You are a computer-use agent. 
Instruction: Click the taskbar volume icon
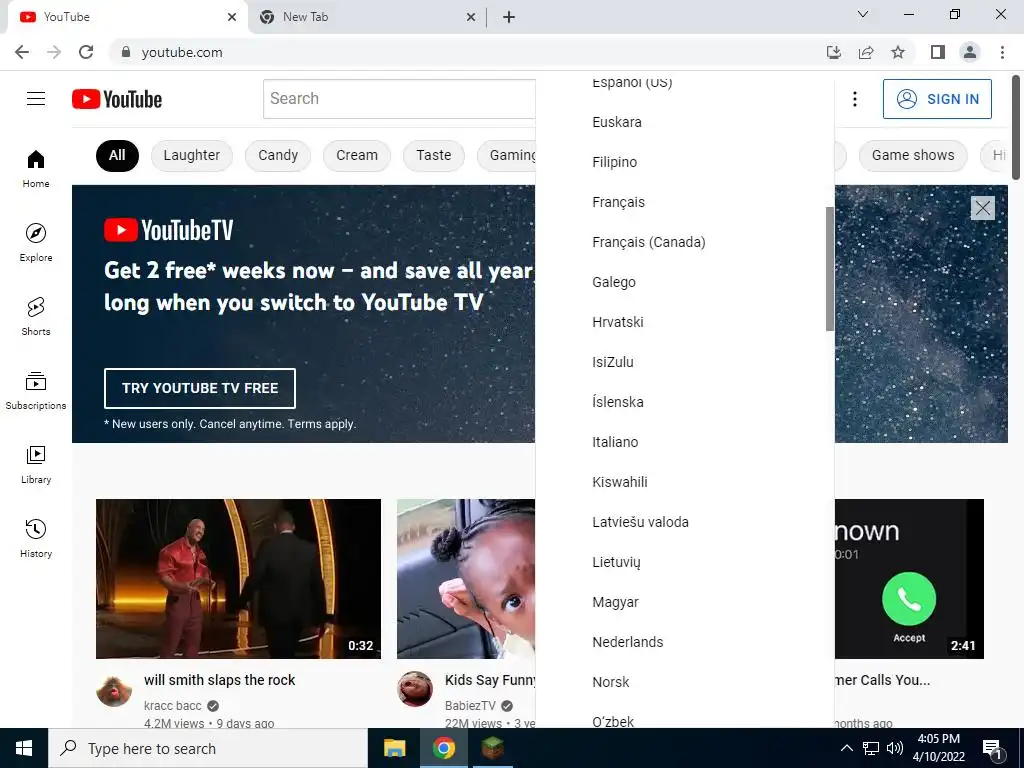pyautogui.click(x=895, y=748)
